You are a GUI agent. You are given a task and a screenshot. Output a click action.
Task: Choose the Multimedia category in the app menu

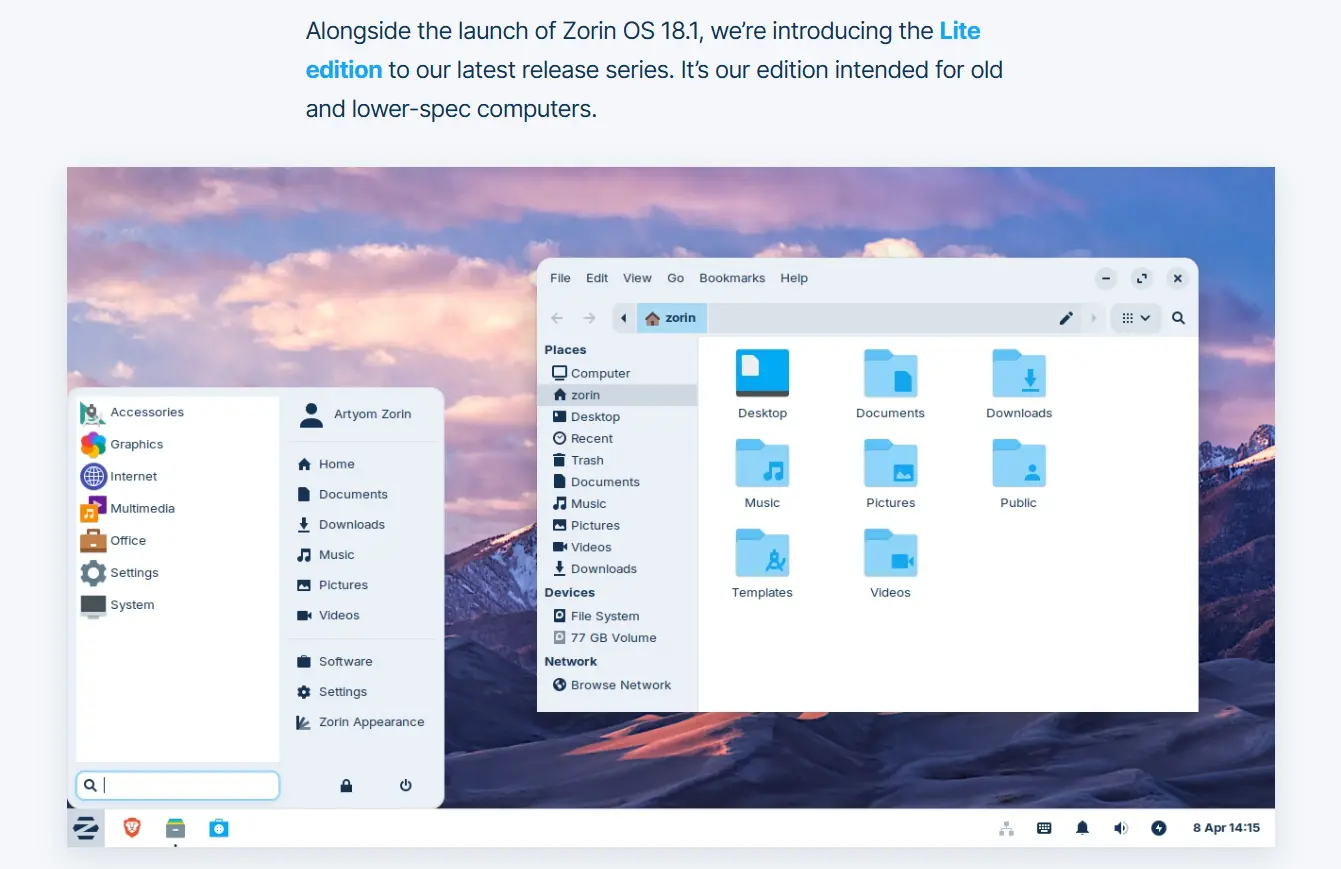coord(177,508)
